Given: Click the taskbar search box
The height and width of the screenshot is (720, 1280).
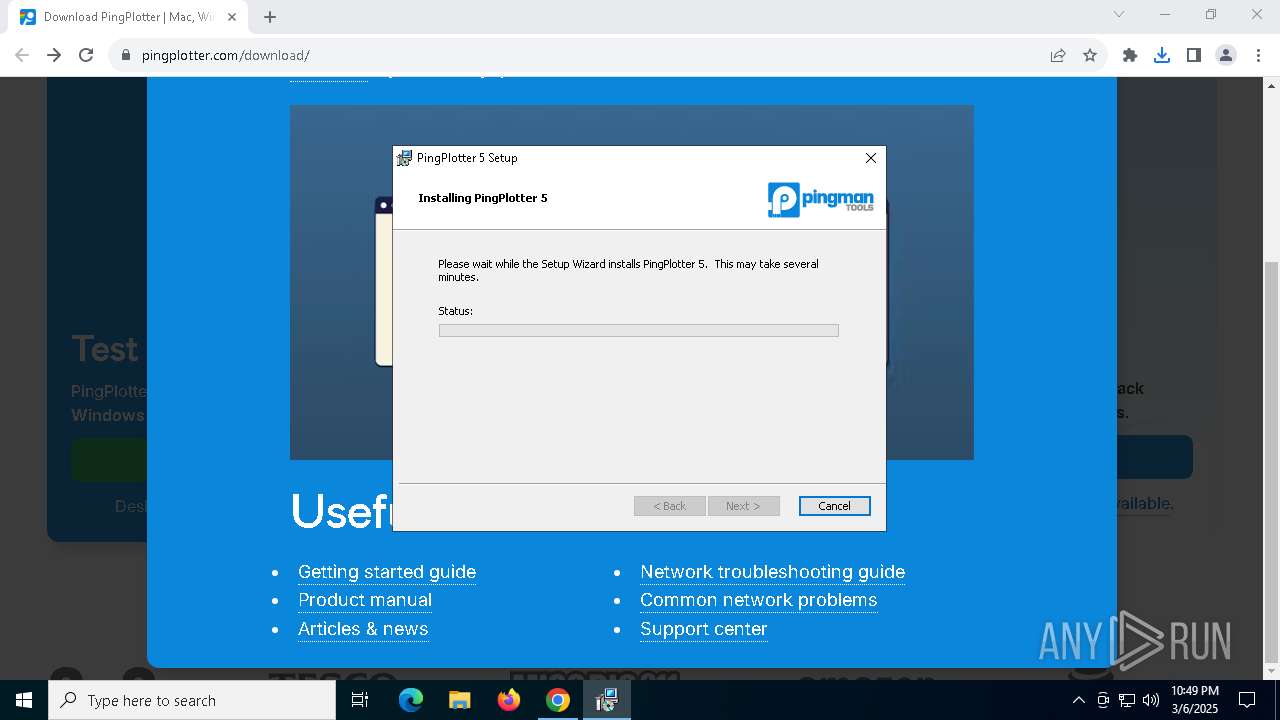Looking at the screenshot, I should 192,700.
